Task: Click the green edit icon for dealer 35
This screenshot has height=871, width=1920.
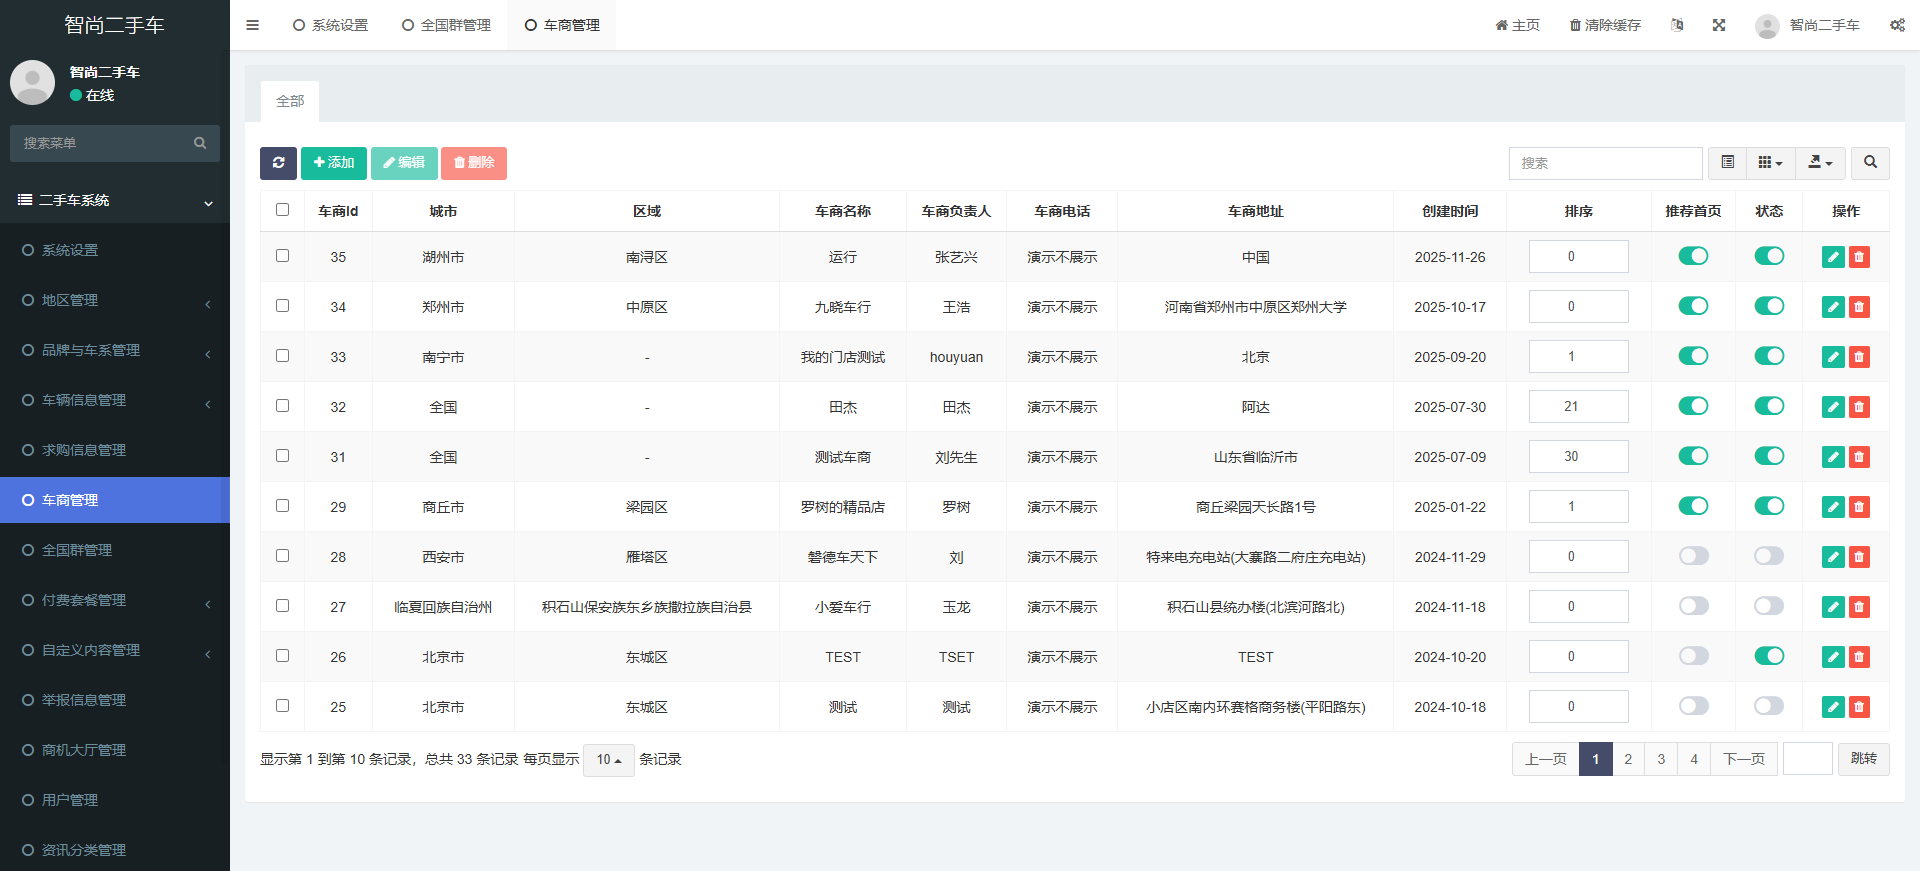Action: (x=1832, y=257)
